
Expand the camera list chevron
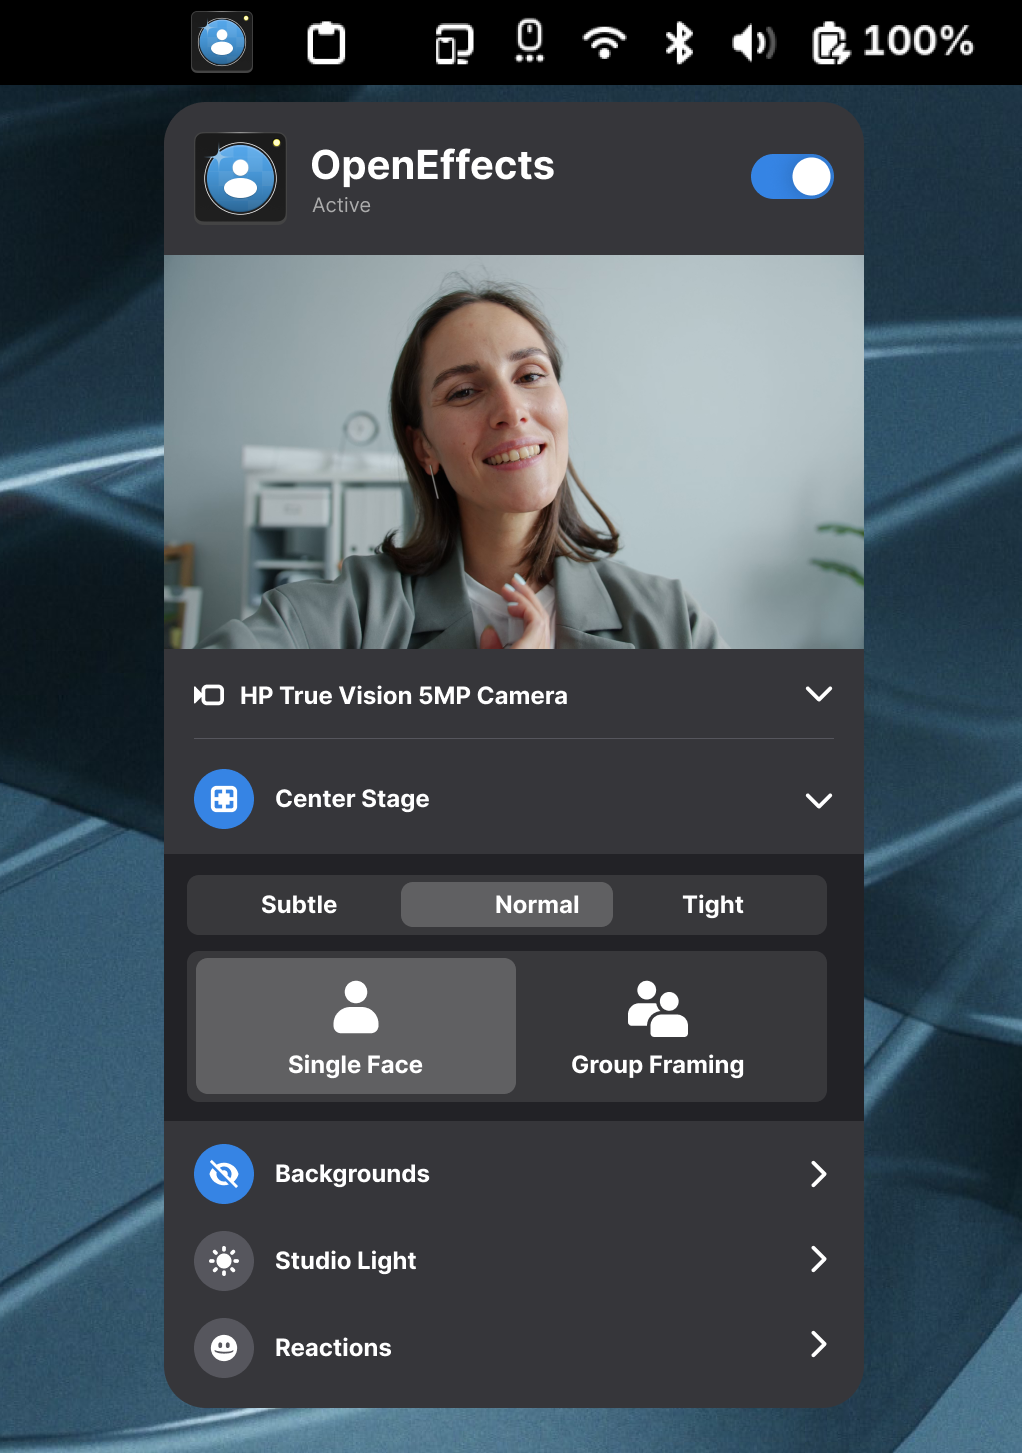(819, 694)
